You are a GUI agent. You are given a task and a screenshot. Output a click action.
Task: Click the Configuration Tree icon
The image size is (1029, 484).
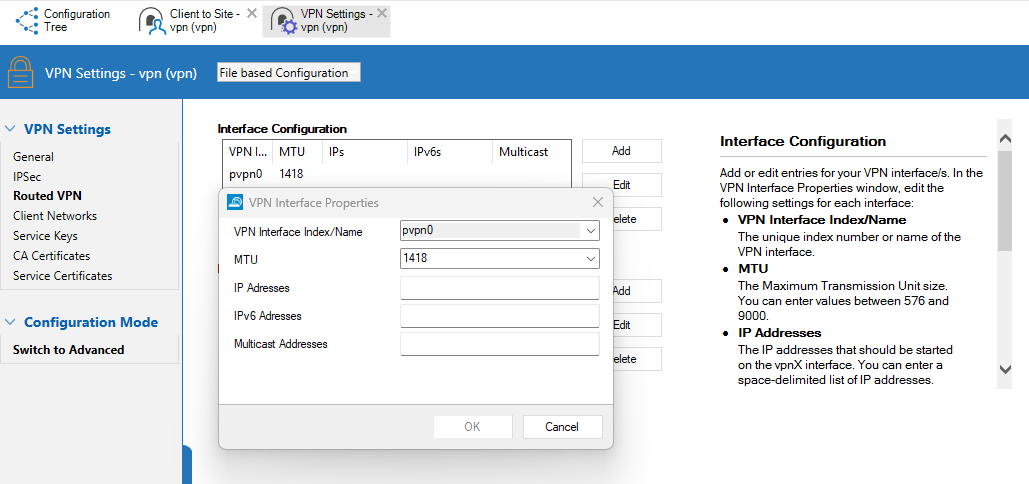[x=27, y=20]
